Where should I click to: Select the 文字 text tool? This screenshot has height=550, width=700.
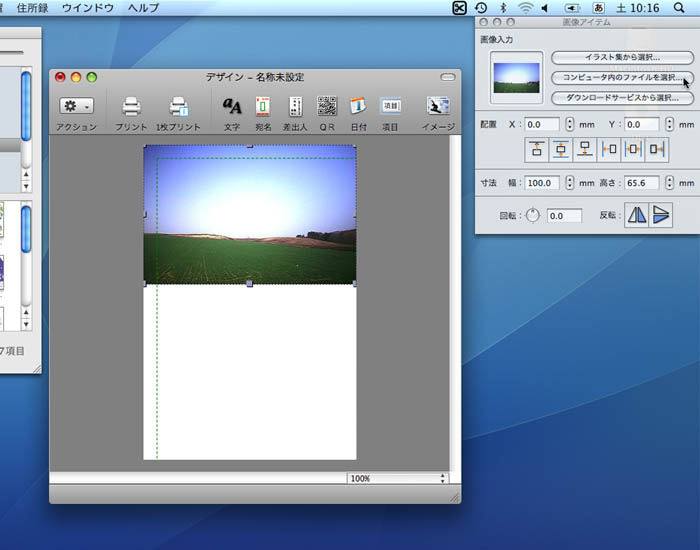(232, 106)
